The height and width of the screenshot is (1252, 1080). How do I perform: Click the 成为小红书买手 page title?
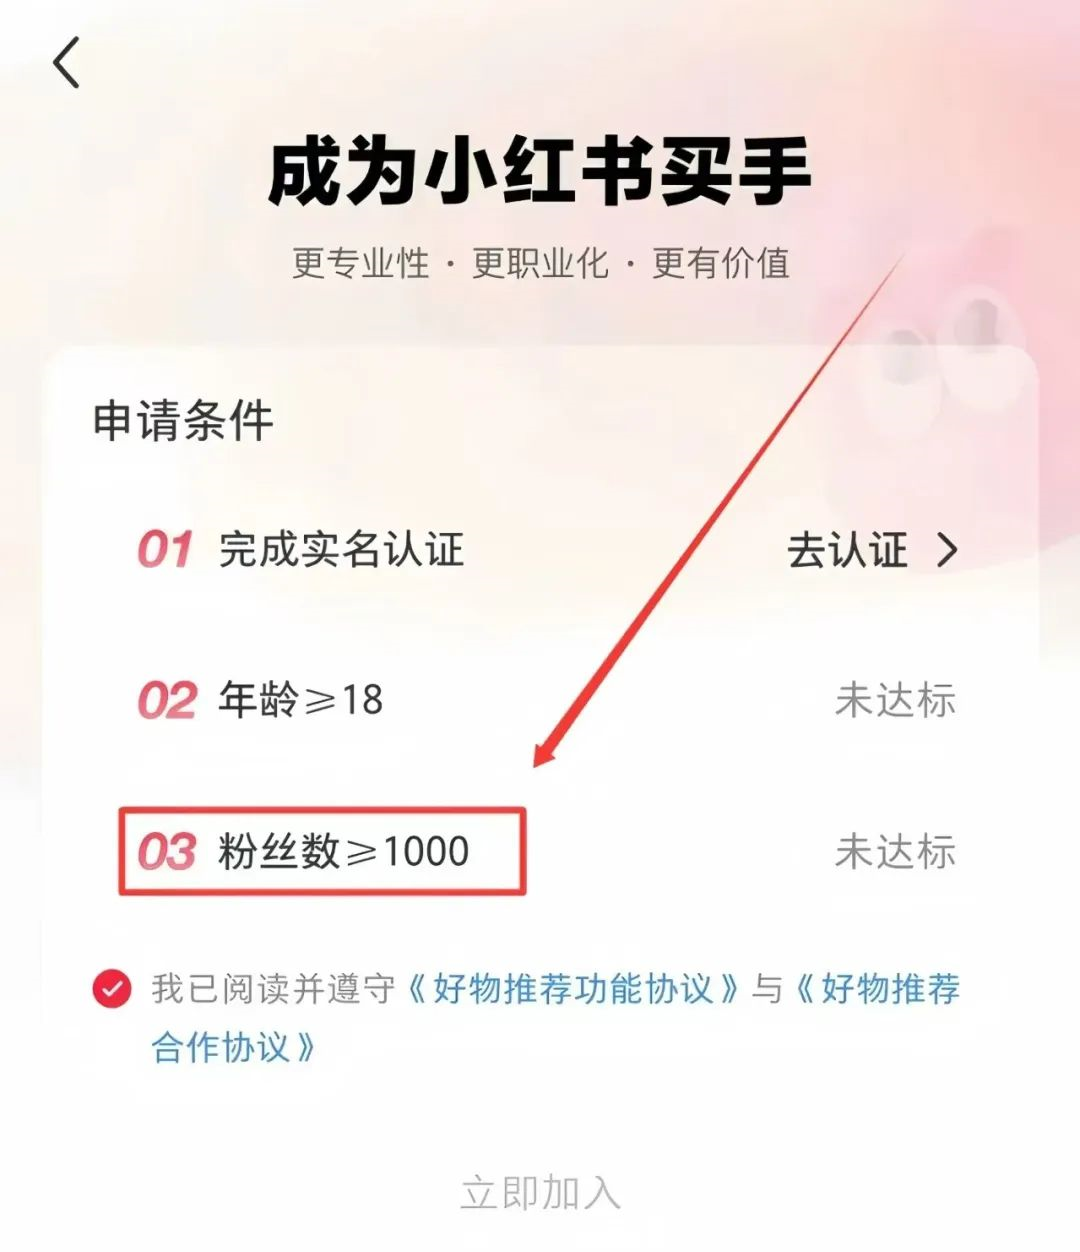[x=540, y=172]
